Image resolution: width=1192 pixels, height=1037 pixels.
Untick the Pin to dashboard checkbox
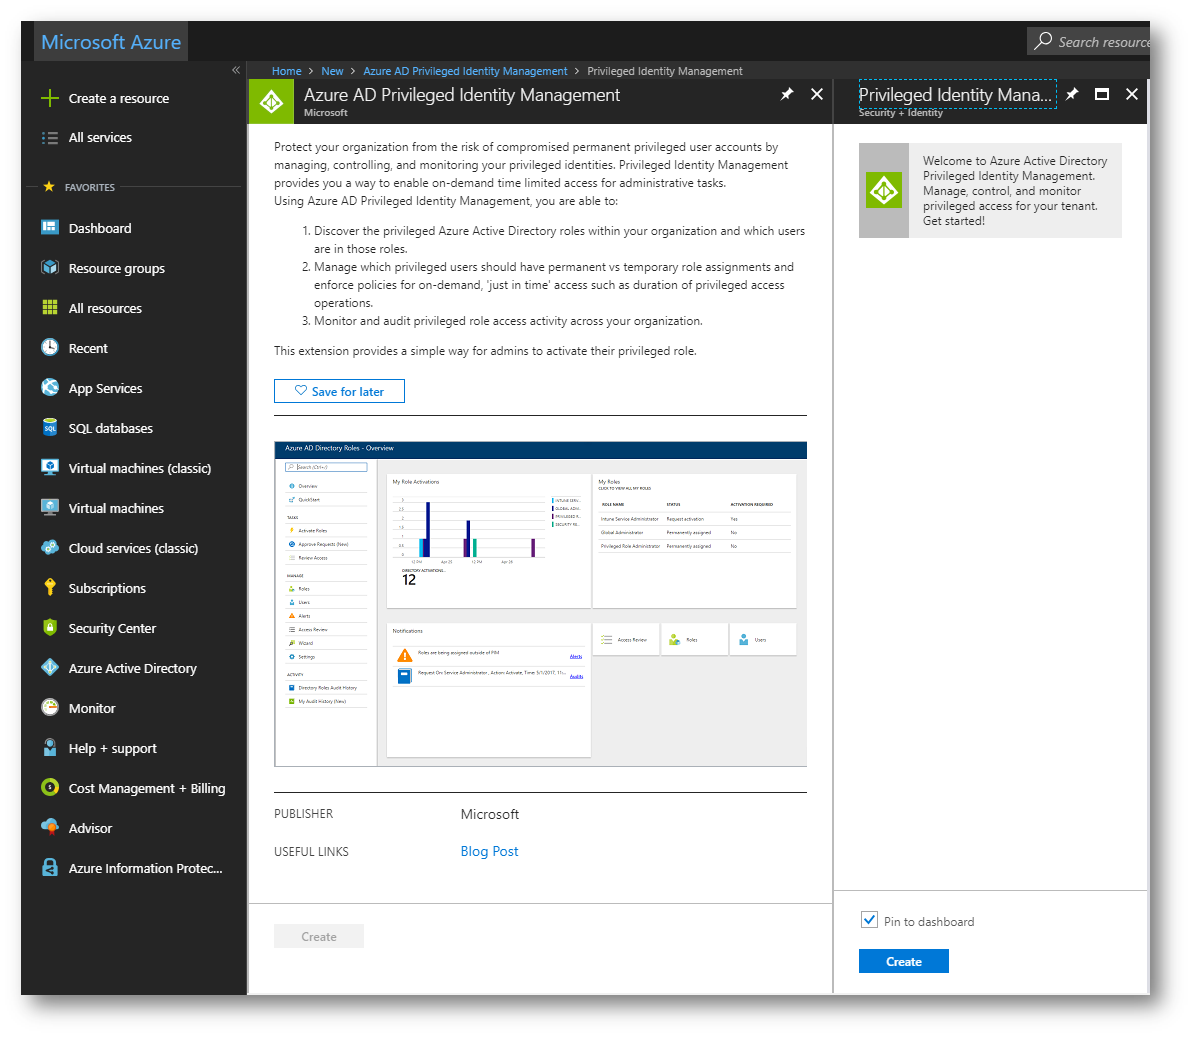coord(869,920)
